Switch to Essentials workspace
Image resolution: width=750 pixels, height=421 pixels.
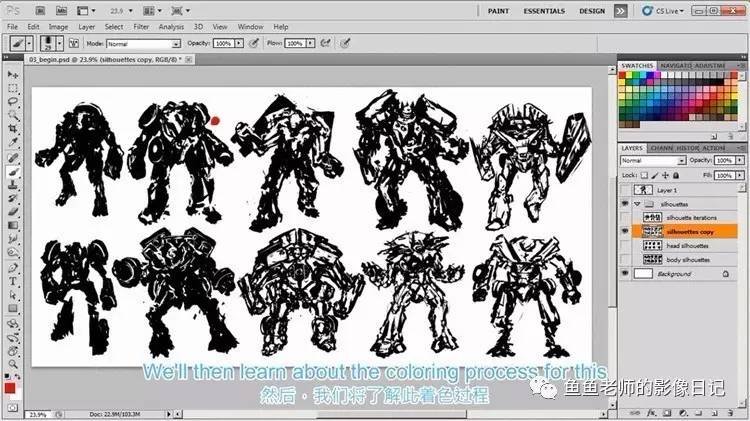click(x=544, y=11)
